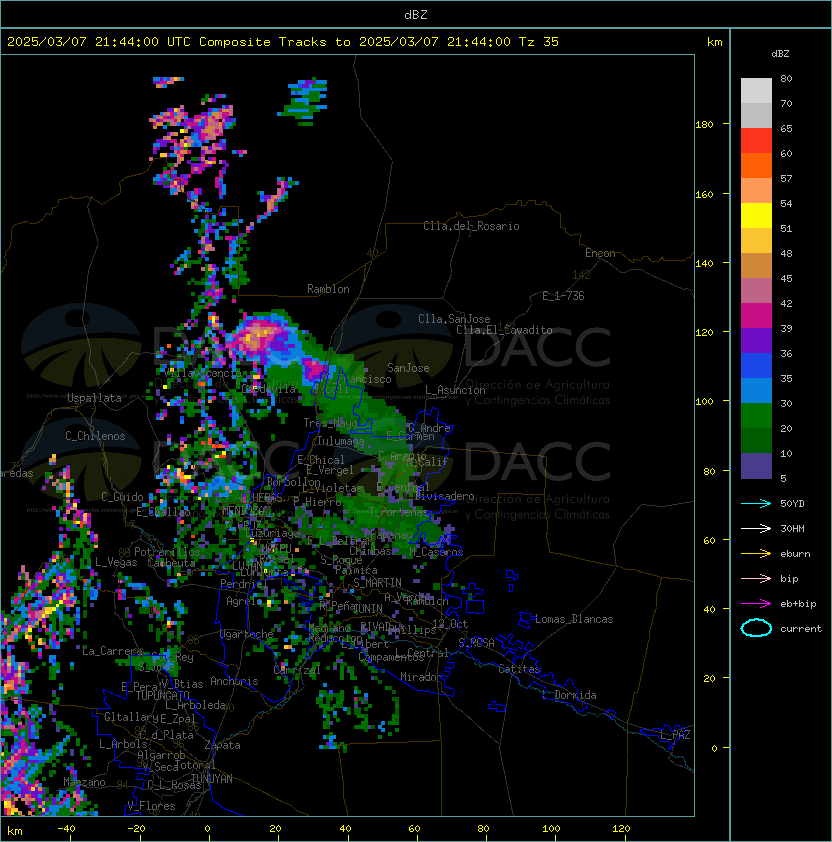This screenshot has height=842, width=832.
Task: Click the Mirador place label
Action: 422,677
